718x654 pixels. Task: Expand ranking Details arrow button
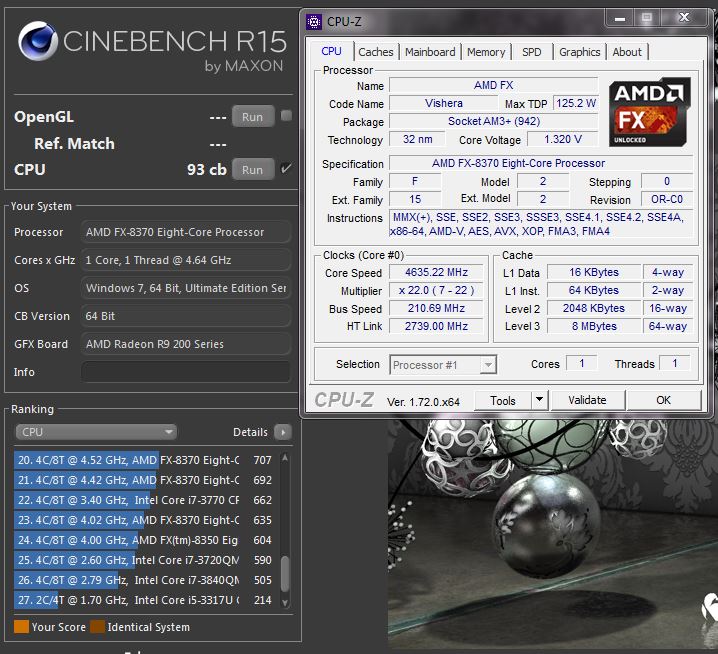283,432
